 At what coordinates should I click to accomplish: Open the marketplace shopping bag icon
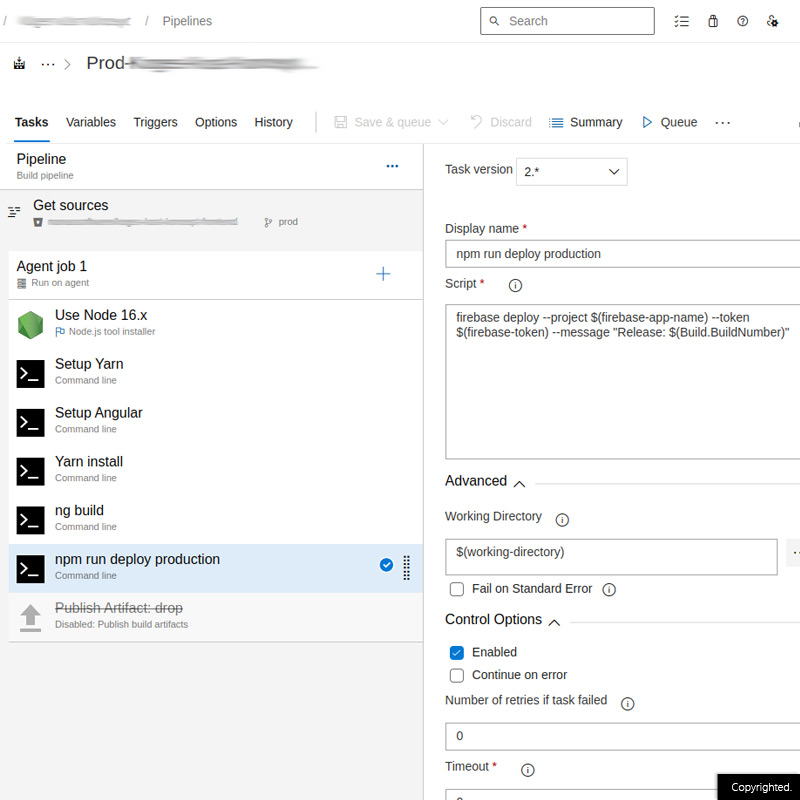point(713,21)
